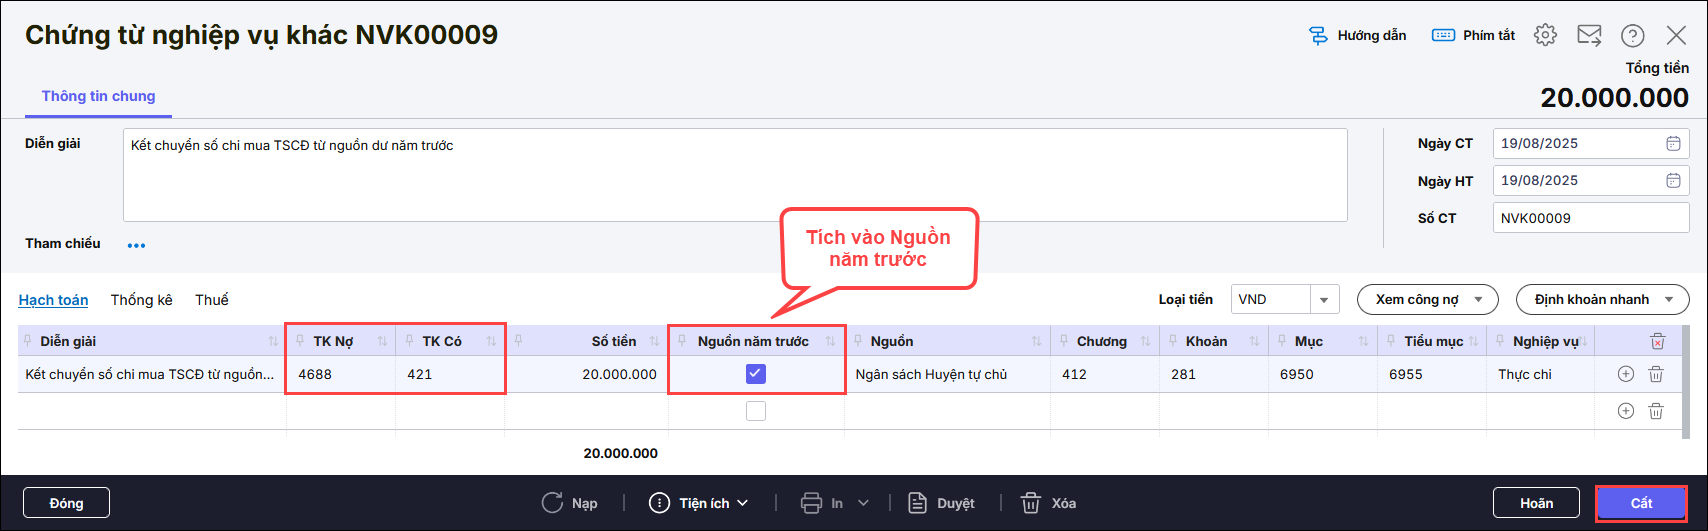The height and width of the screenshot is (531, 1708).
Task: Open the Tiện ích menu
Action: pyautogui.click(x=699, y=503)
